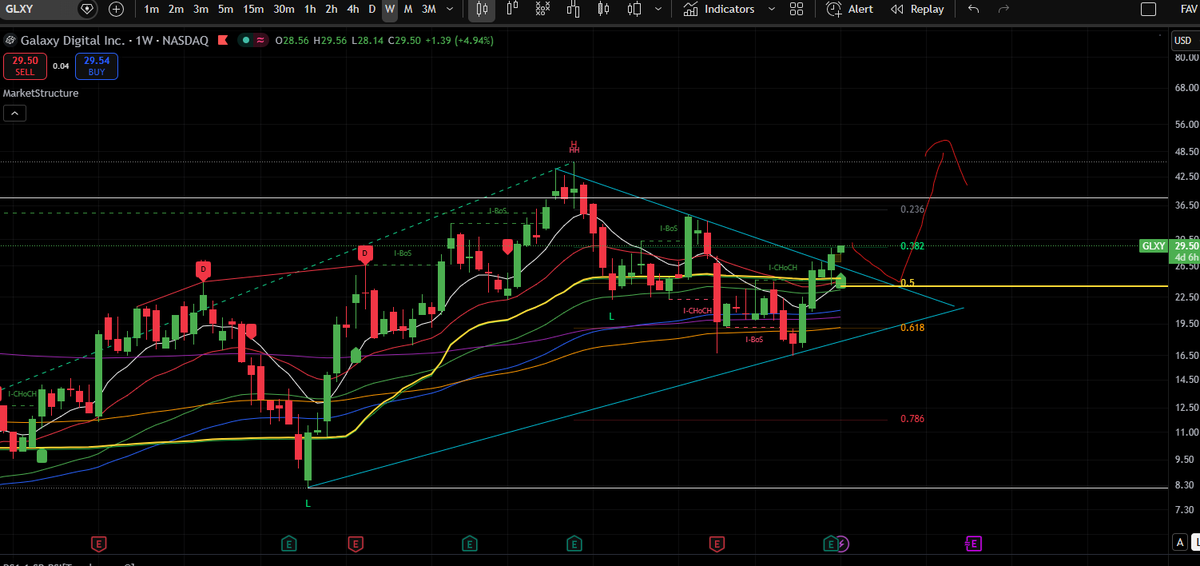Image resolution: width=1200 pixels, height=566 pixels.
Task: Click the orange 0.618 Fibonacci level label
Action: (912, 328)
